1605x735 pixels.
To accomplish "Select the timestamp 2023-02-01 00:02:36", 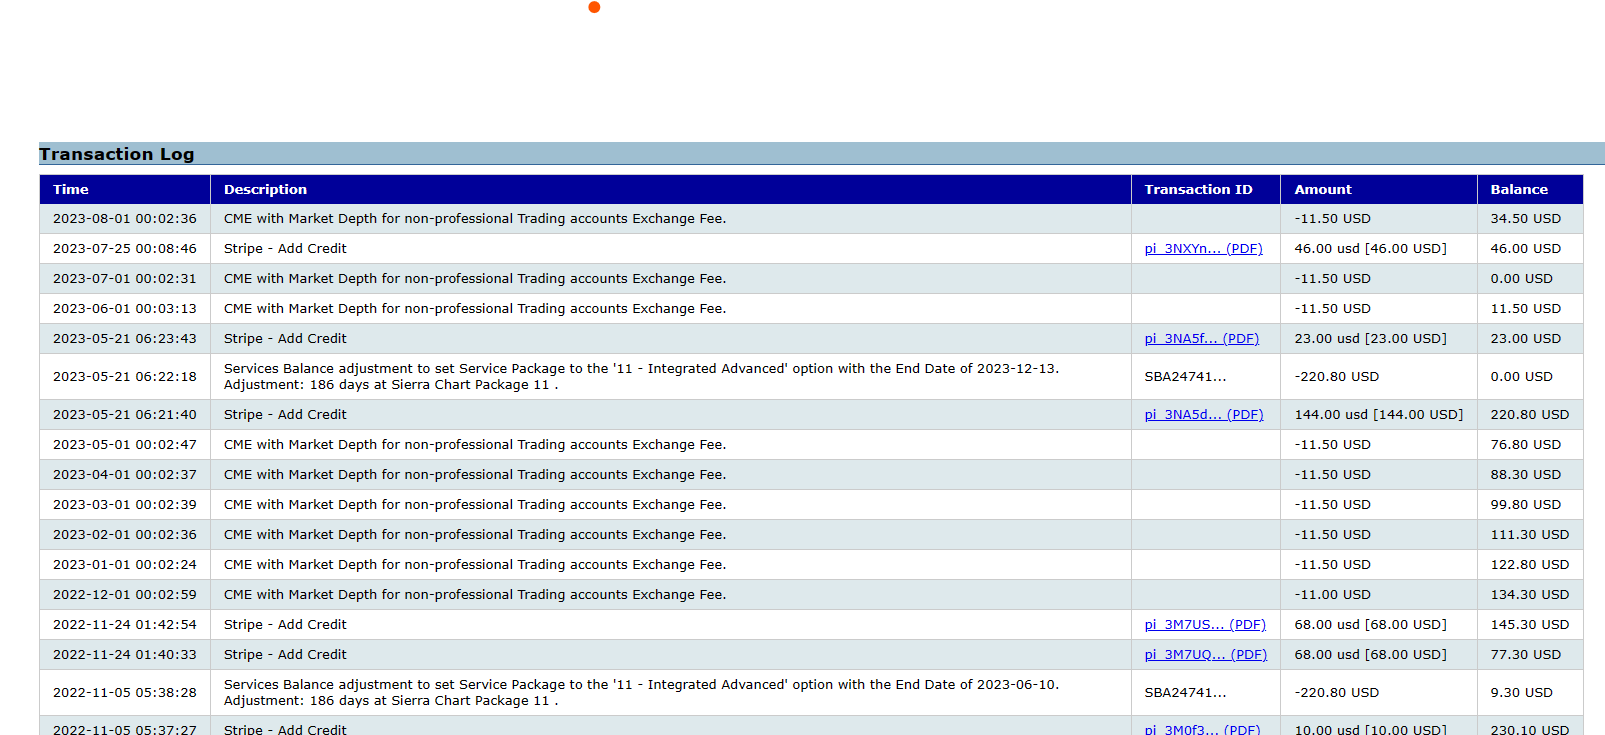I will coord(125,535).
